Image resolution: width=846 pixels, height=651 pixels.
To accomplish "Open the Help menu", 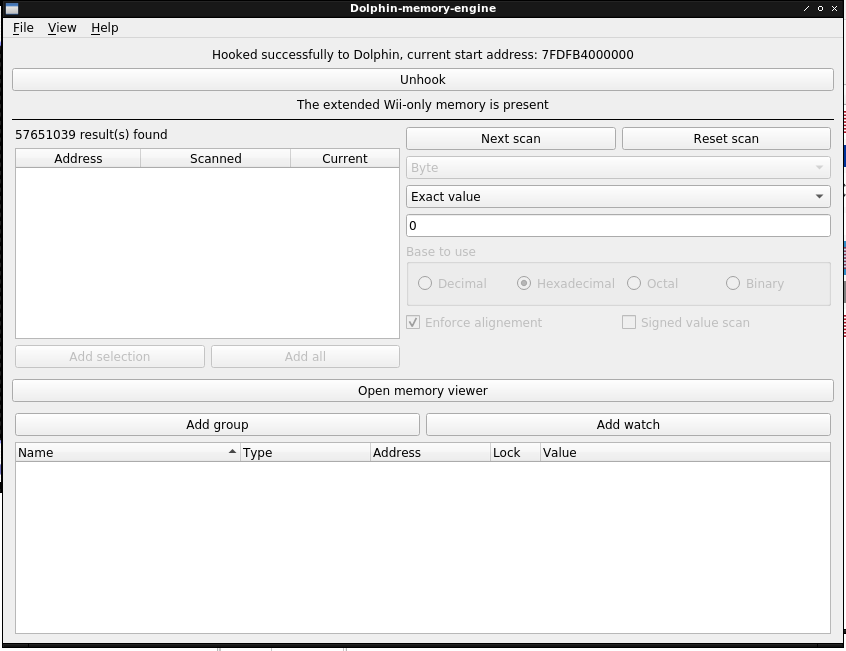I will (105, 28).
